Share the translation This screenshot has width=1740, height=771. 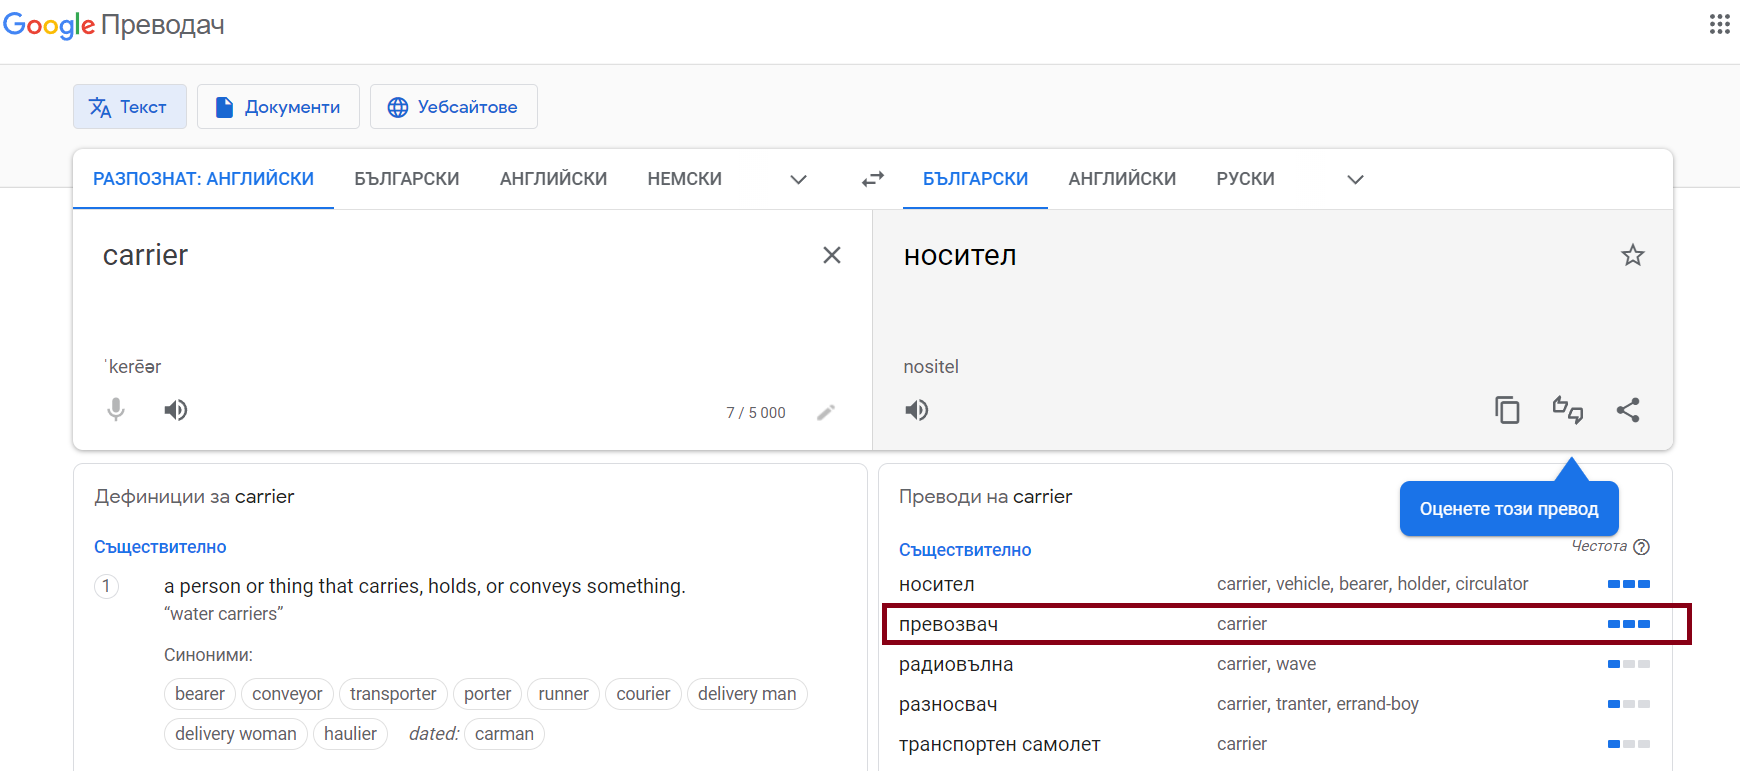1628,410
